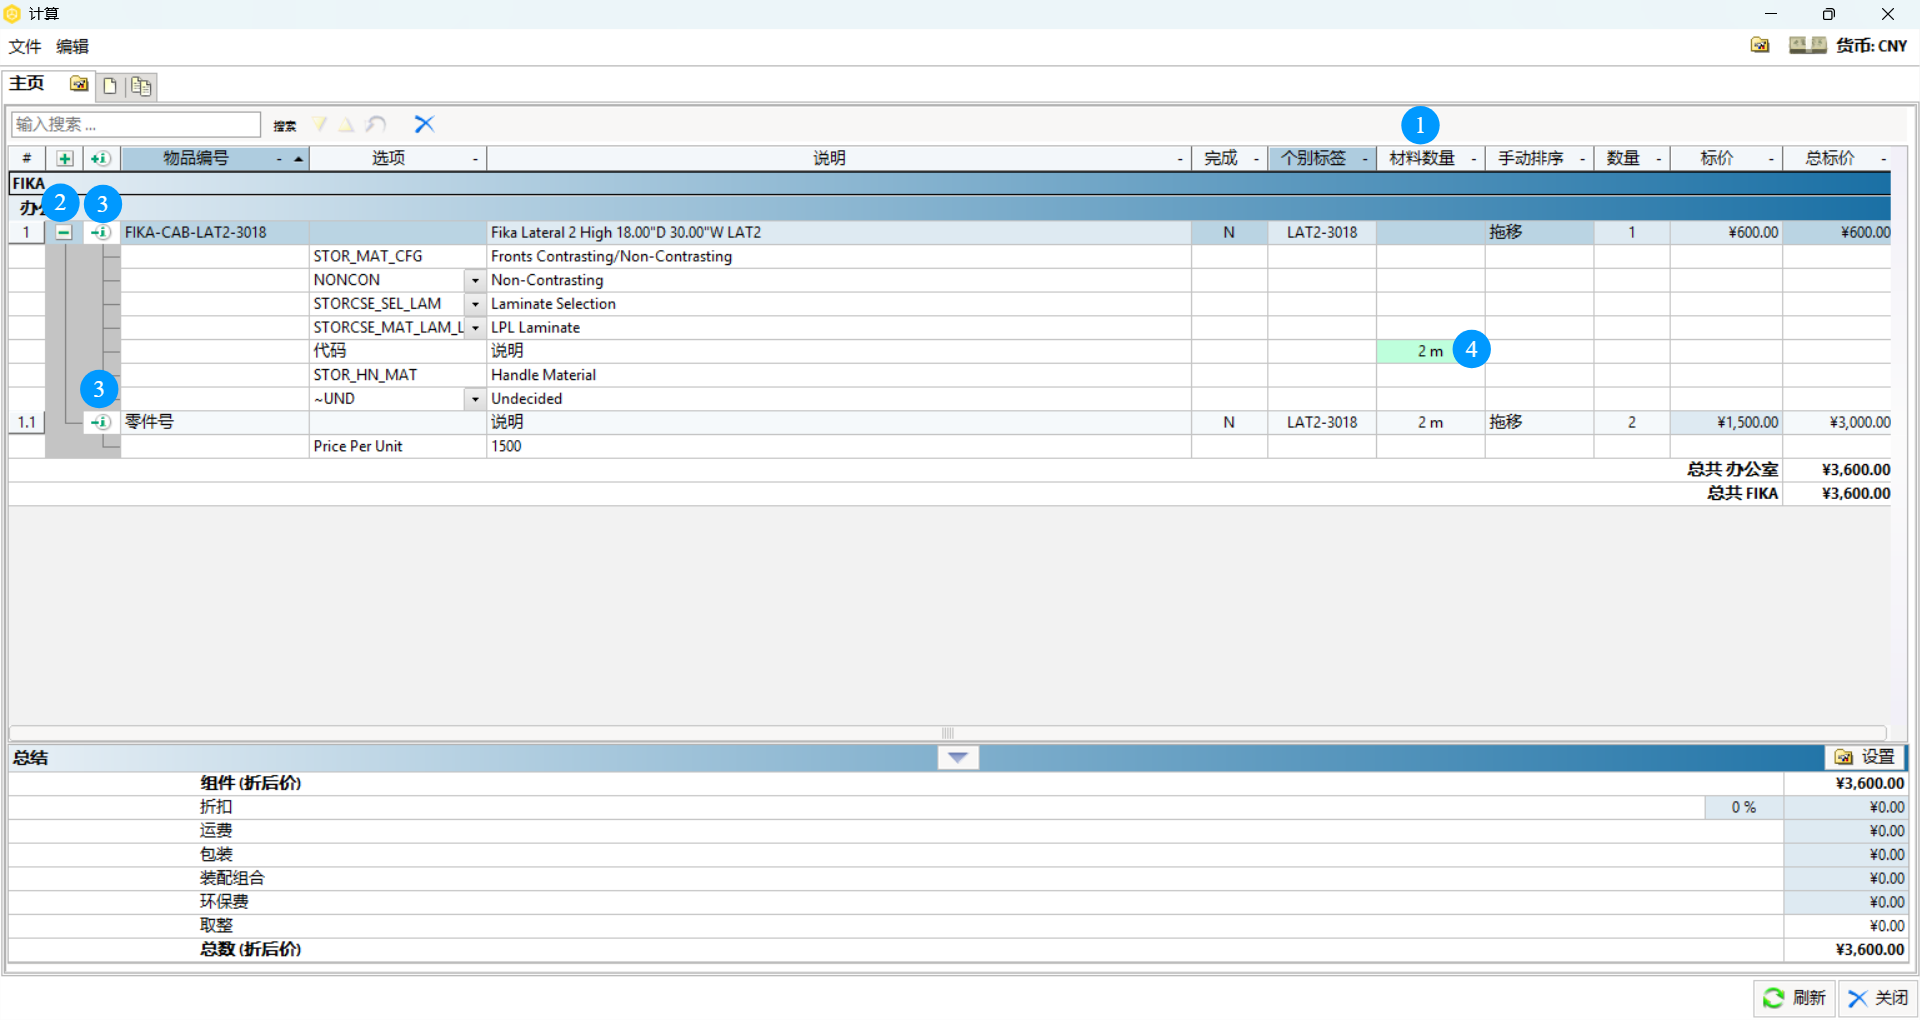This screenshot has height=1020, width=1920.
Task: Click the Price Per Unit cell
Action: (398, 446)
